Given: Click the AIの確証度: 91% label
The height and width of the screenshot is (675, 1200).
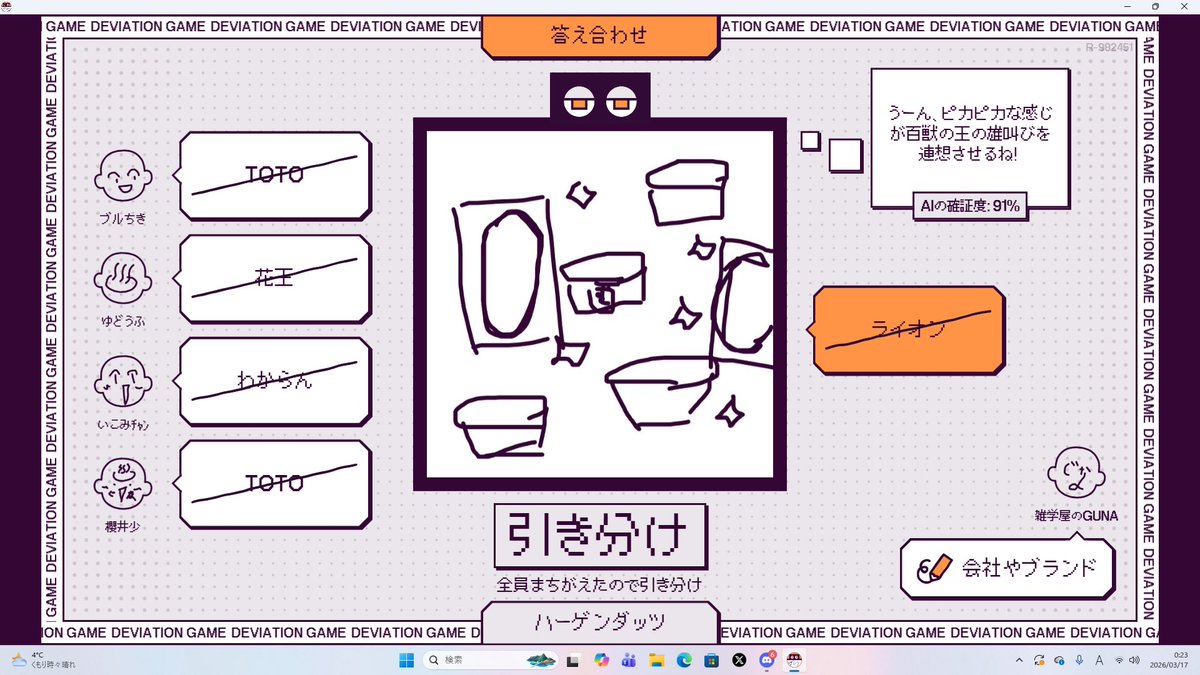Looking at the screenshot, I should coord(970,206).
